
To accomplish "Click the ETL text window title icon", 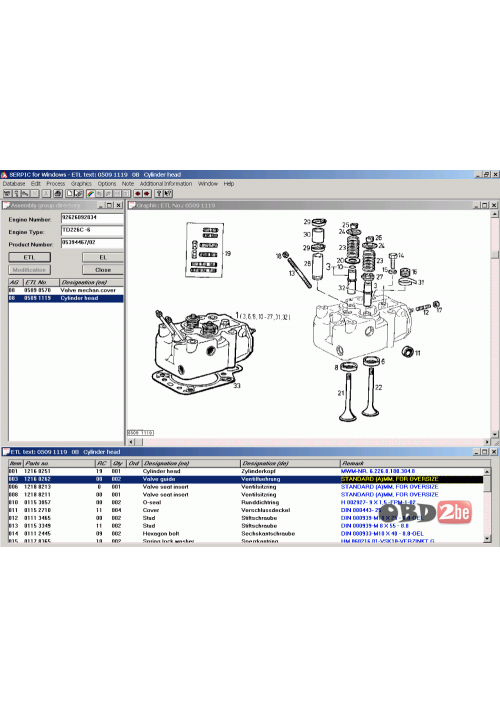I will coord(6,452).
